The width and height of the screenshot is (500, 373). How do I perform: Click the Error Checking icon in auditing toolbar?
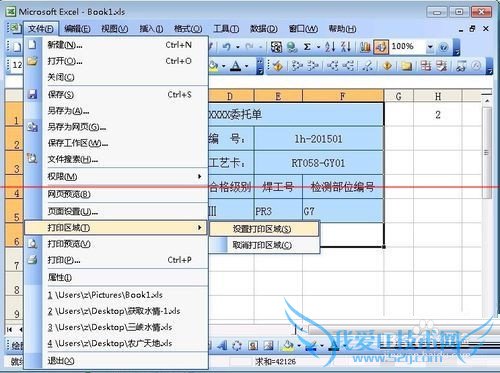click(x=278, y=66)
